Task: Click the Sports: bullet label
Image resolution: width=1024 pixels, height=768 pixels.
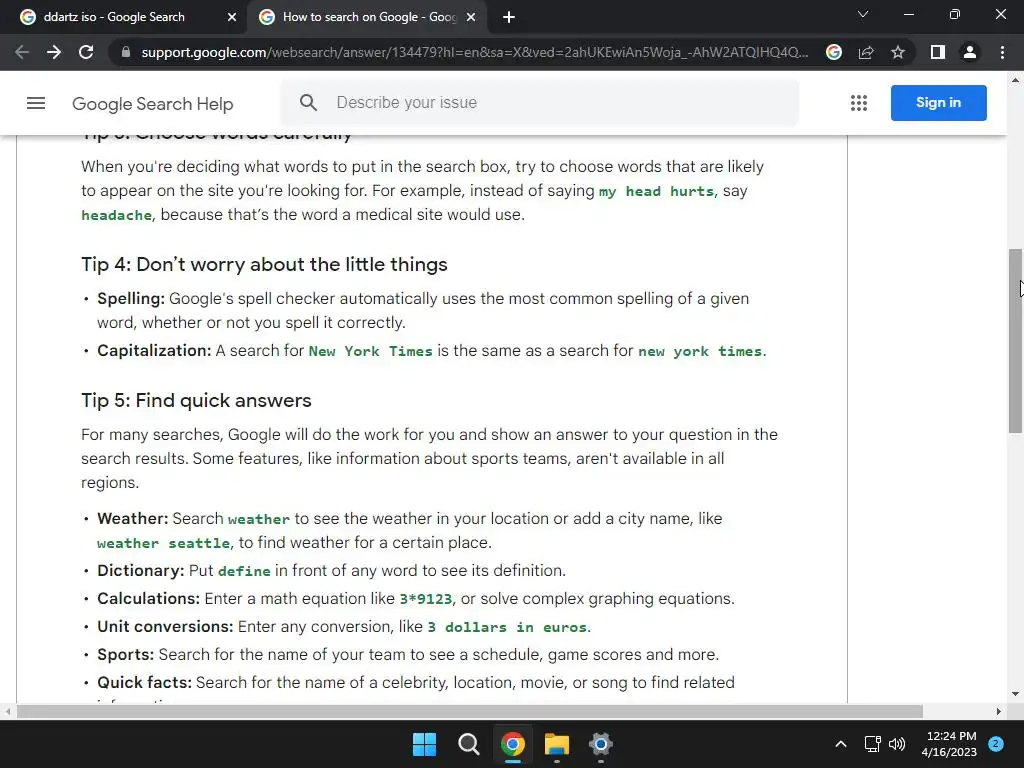Action: (x=125, y=655)
